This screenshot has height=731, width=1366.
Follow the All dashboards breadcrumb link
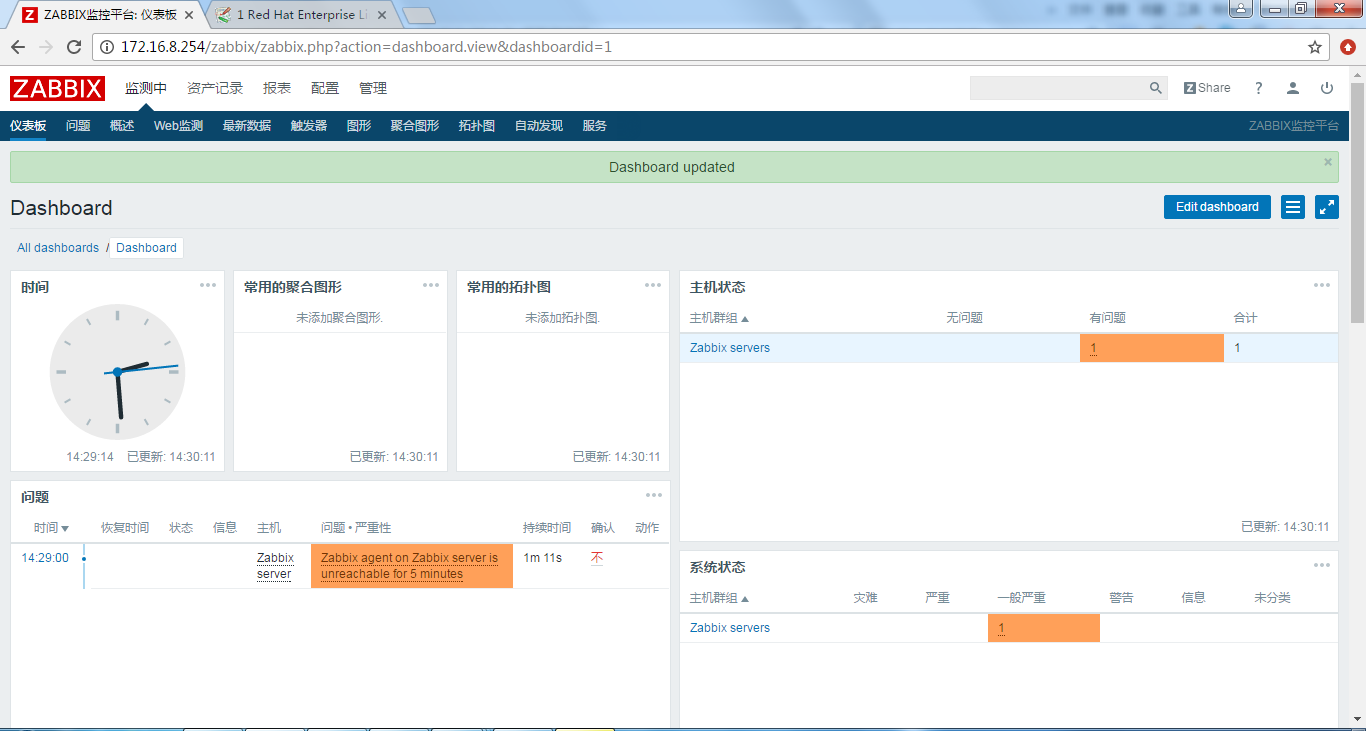point(58,248)
